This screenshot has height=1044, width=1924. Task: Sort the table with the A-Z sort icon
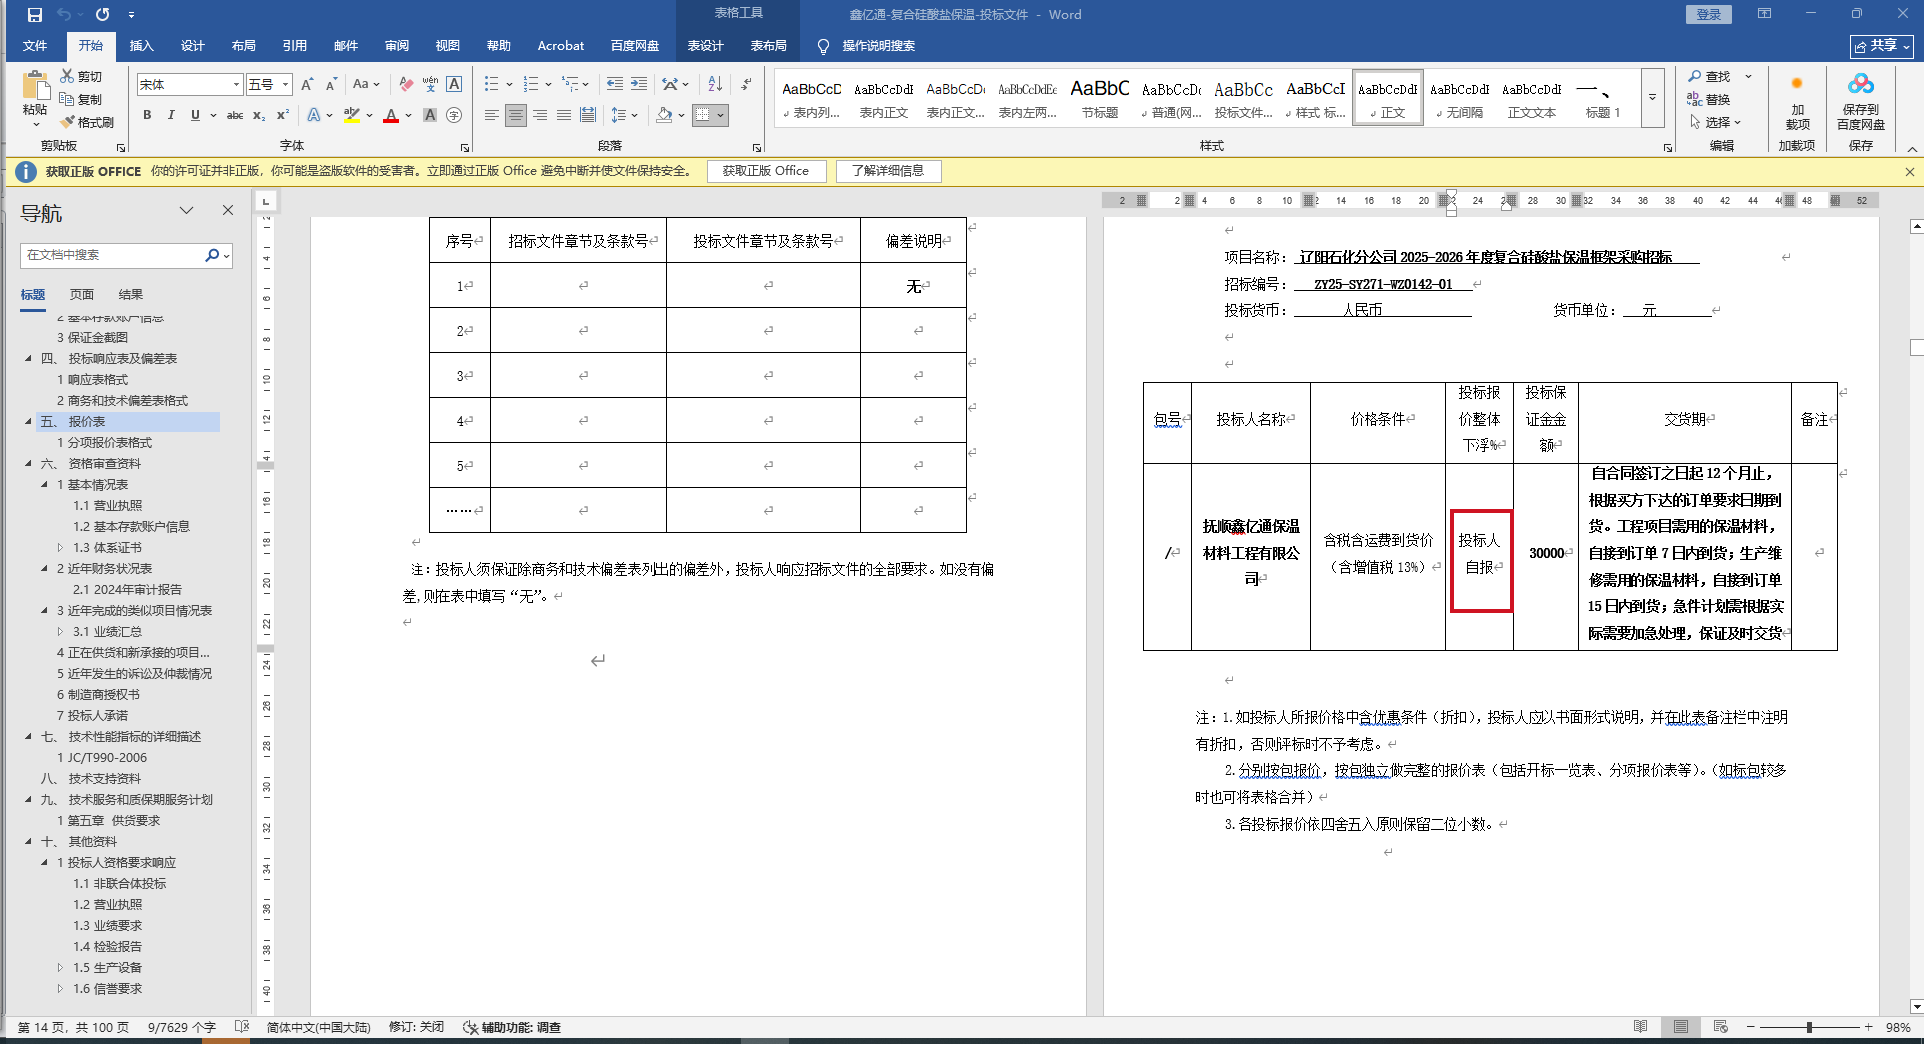pyautogui.click(x=715, y=85)
